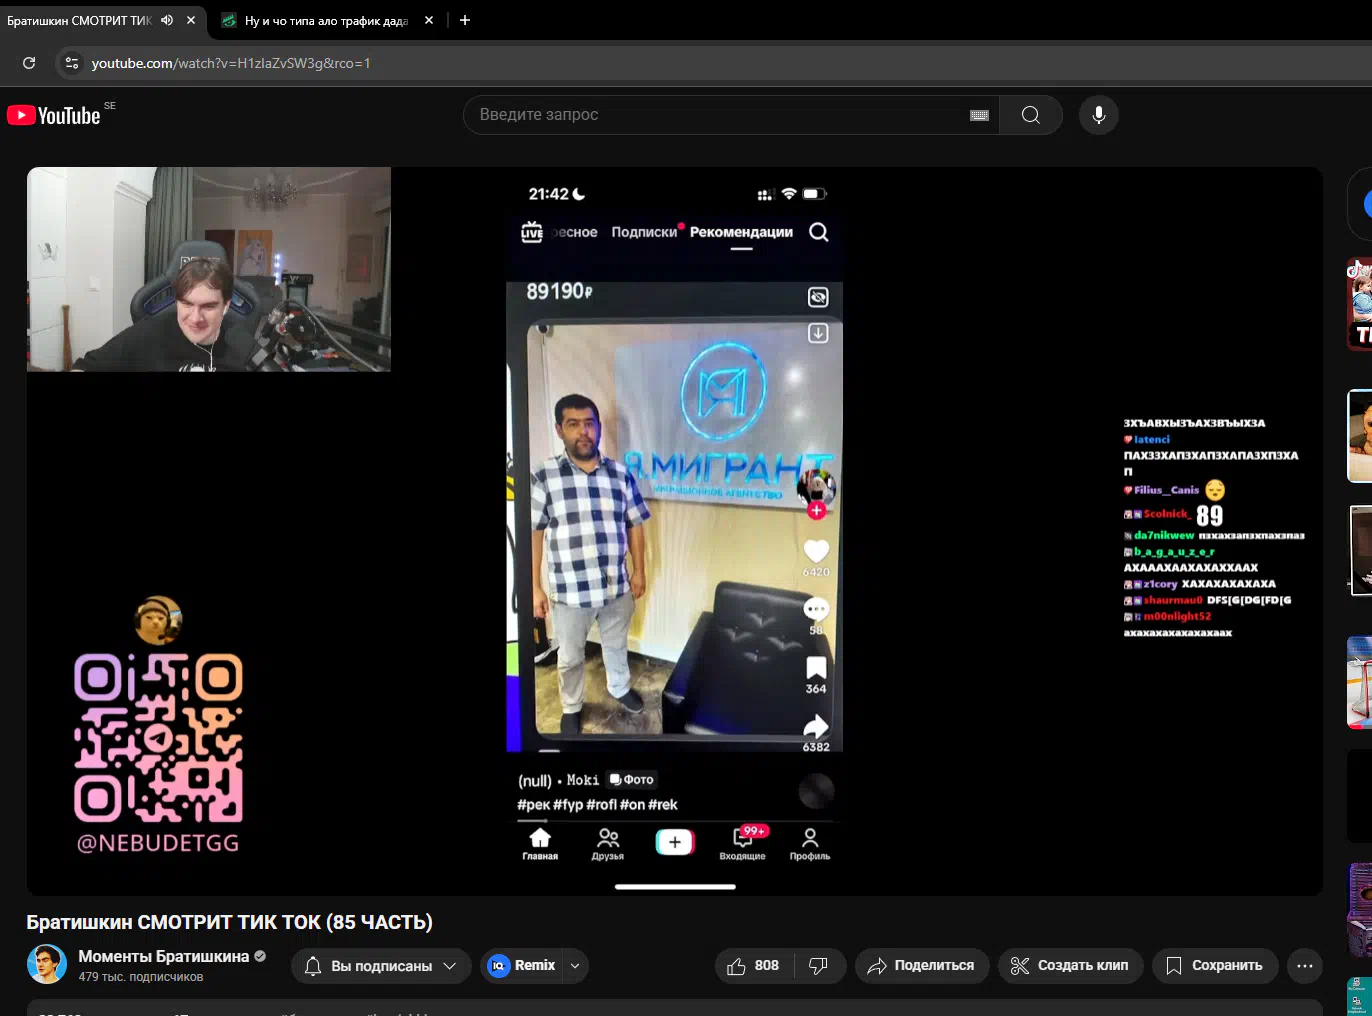Click the TikTok download arrow icon
This screenshot has width=1372, height=1016.
818,333
